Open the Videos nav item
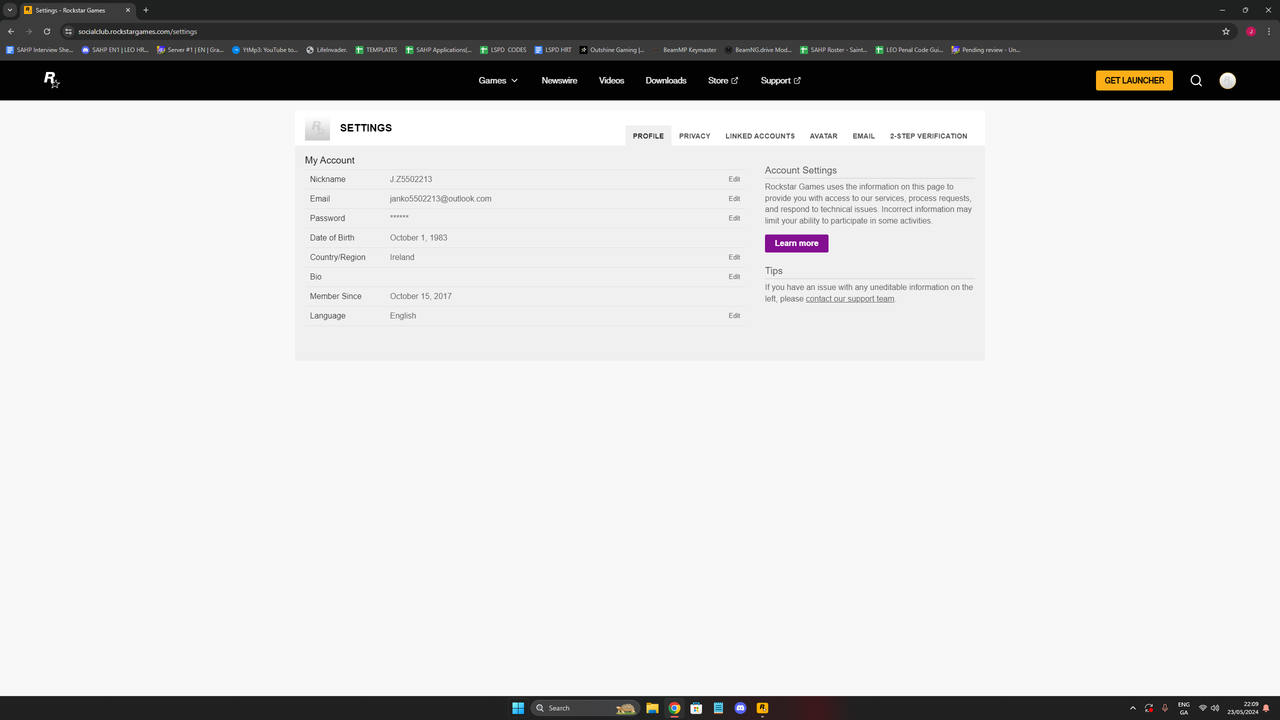Image resolution: width=1280 pixels, height=720 pixels. click(611, 81)
